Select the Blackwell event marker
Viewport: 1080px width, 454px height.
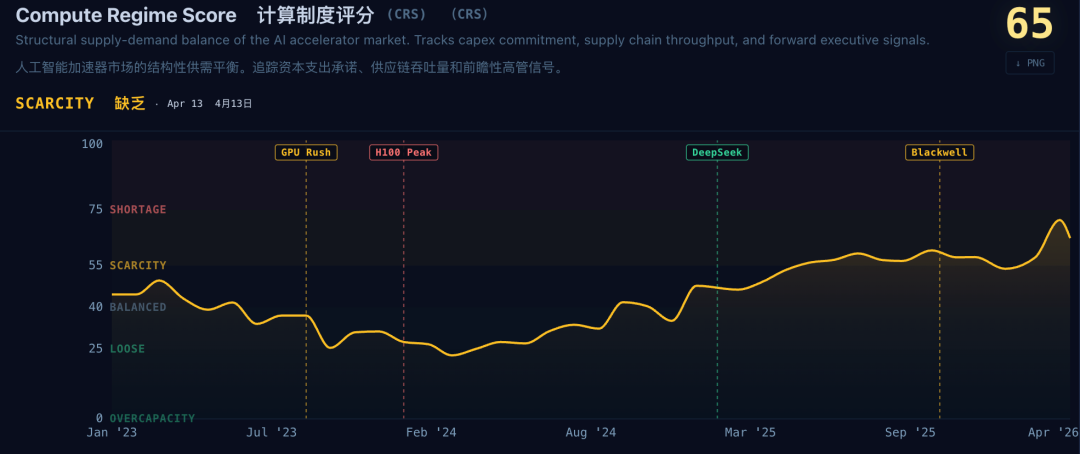[939, 153]
